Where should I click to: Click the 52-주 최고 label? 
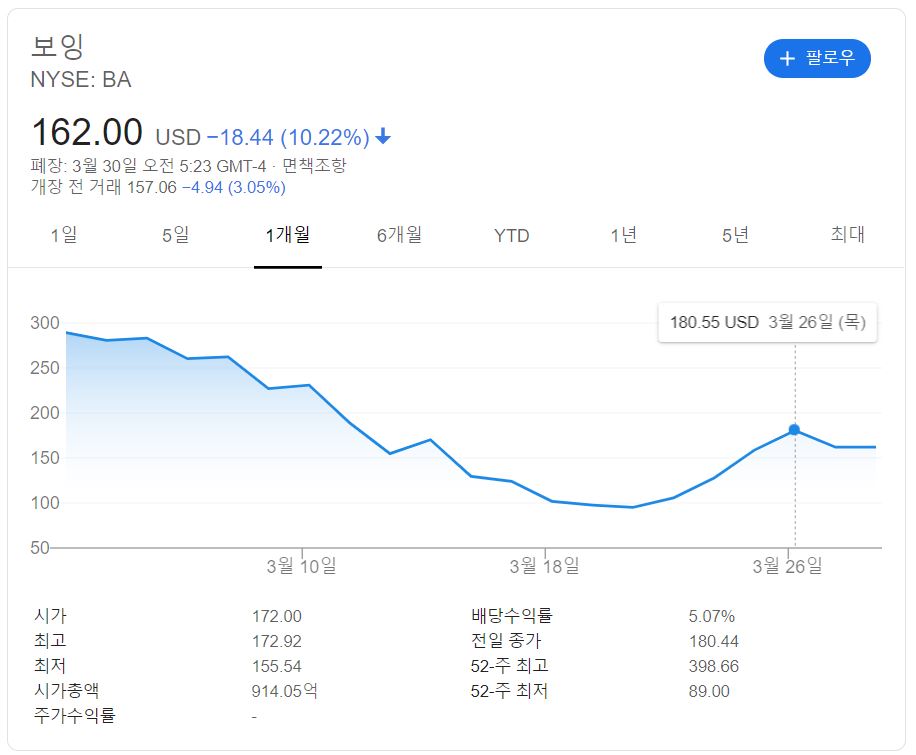click(509, 666)
